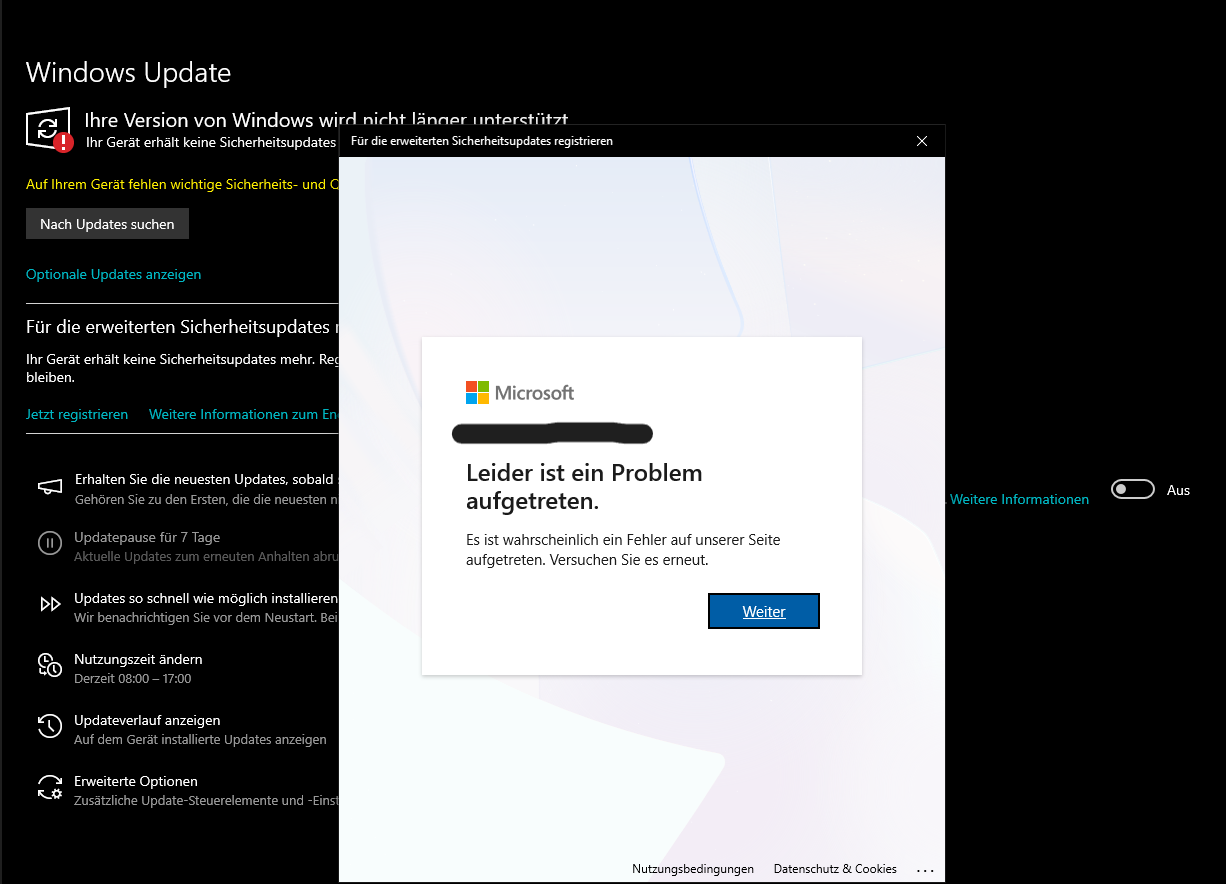Close the Sicherheitsupdates registration dialog
The height and width of the screenshot is (884, 1226).
(x=922, y=141)
